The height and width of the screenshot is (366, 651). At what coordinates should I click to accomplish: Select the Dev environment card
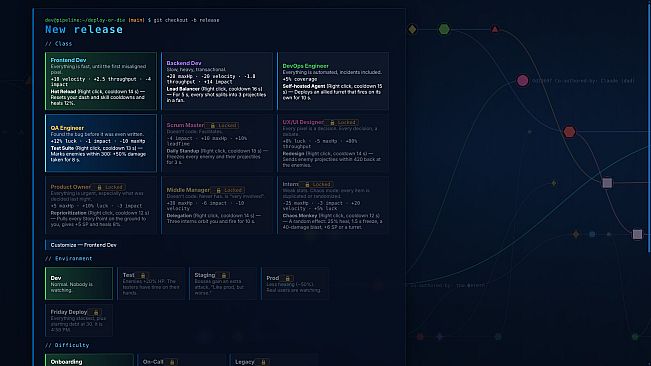tap(79, 283)
